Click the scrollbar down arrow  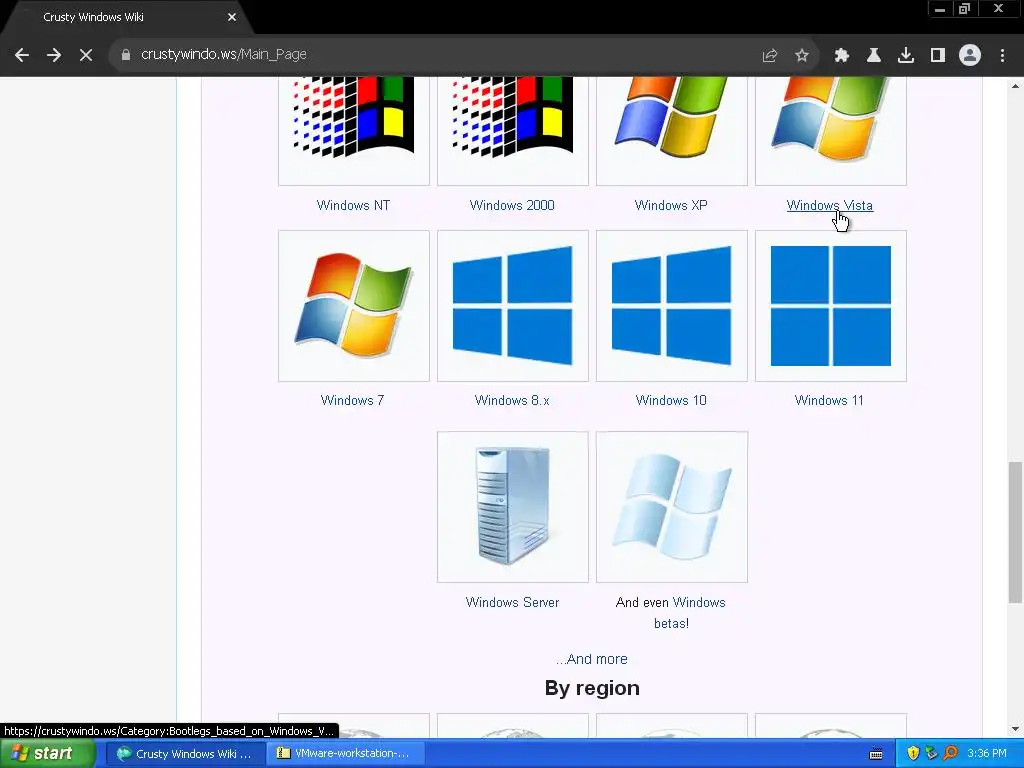[x=1015, y=729]
